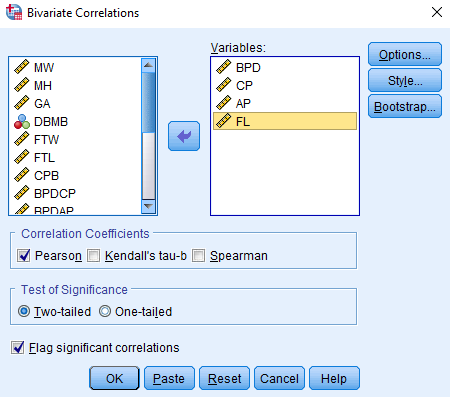Click the scale icon next to FTW
Viewport: 450px width, 397px height.
coord(22,139)
